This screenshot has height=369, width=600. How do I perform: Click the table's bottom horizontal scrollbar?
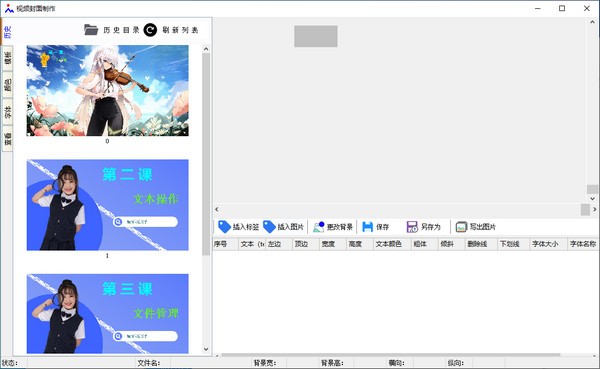pos(391,355)
